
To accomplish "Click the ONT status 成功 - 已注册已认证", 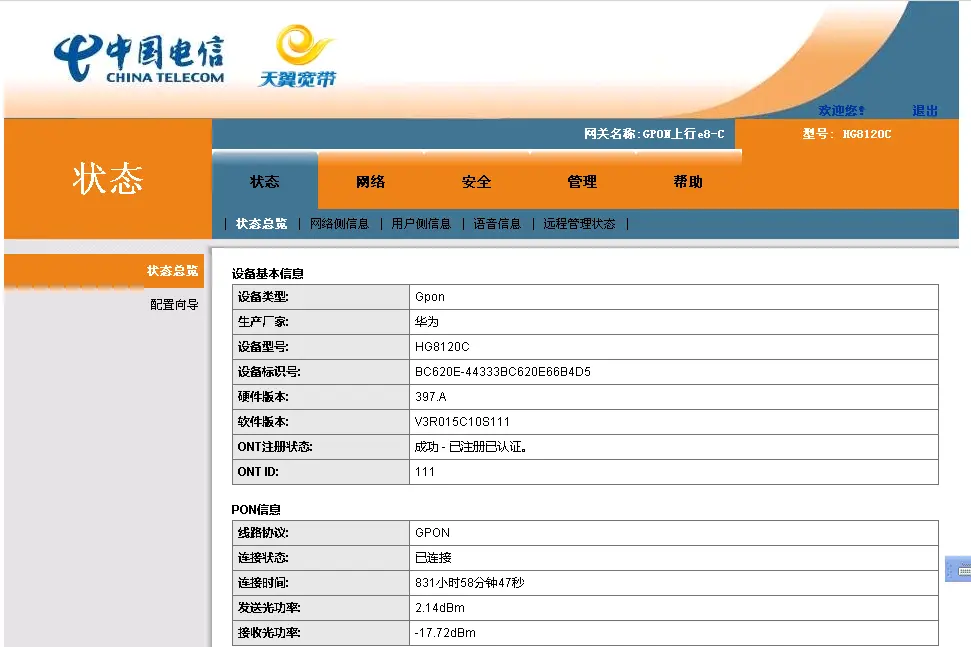I will [471, 447].
